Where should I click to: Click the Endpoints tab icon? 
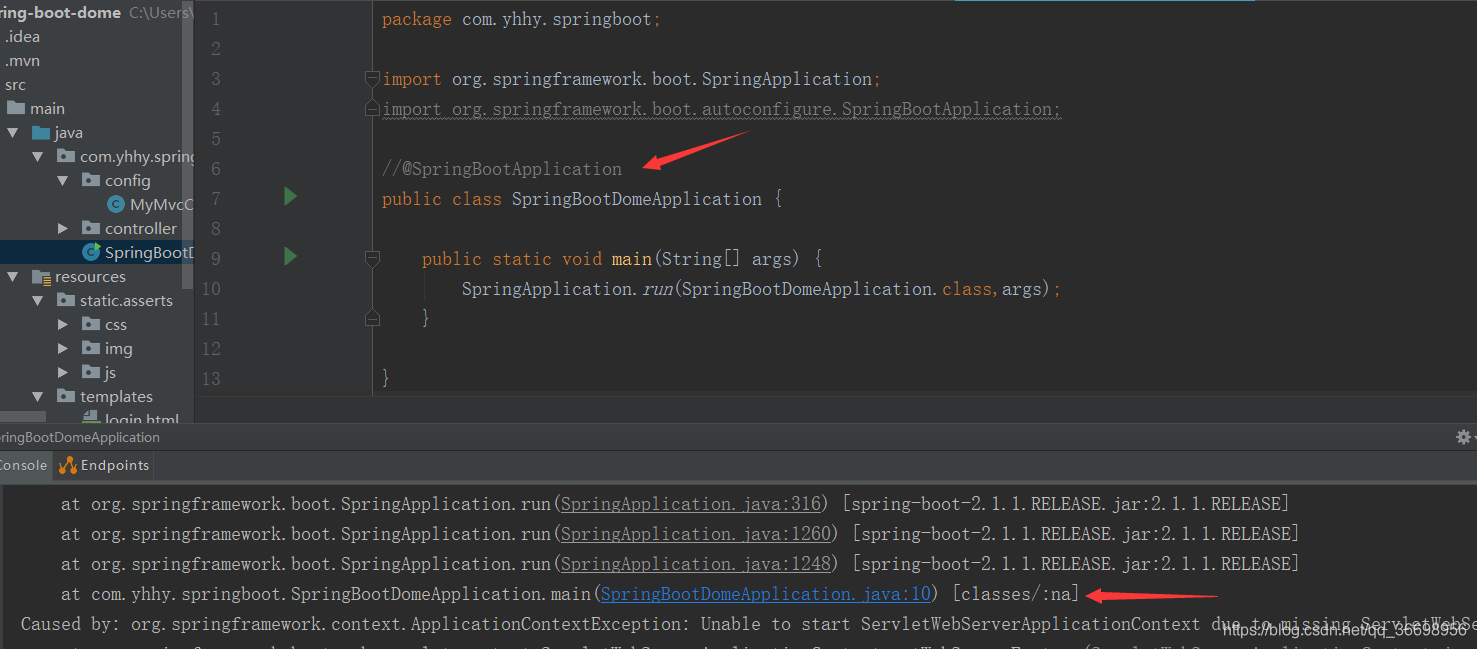click(x=68, y=465)
